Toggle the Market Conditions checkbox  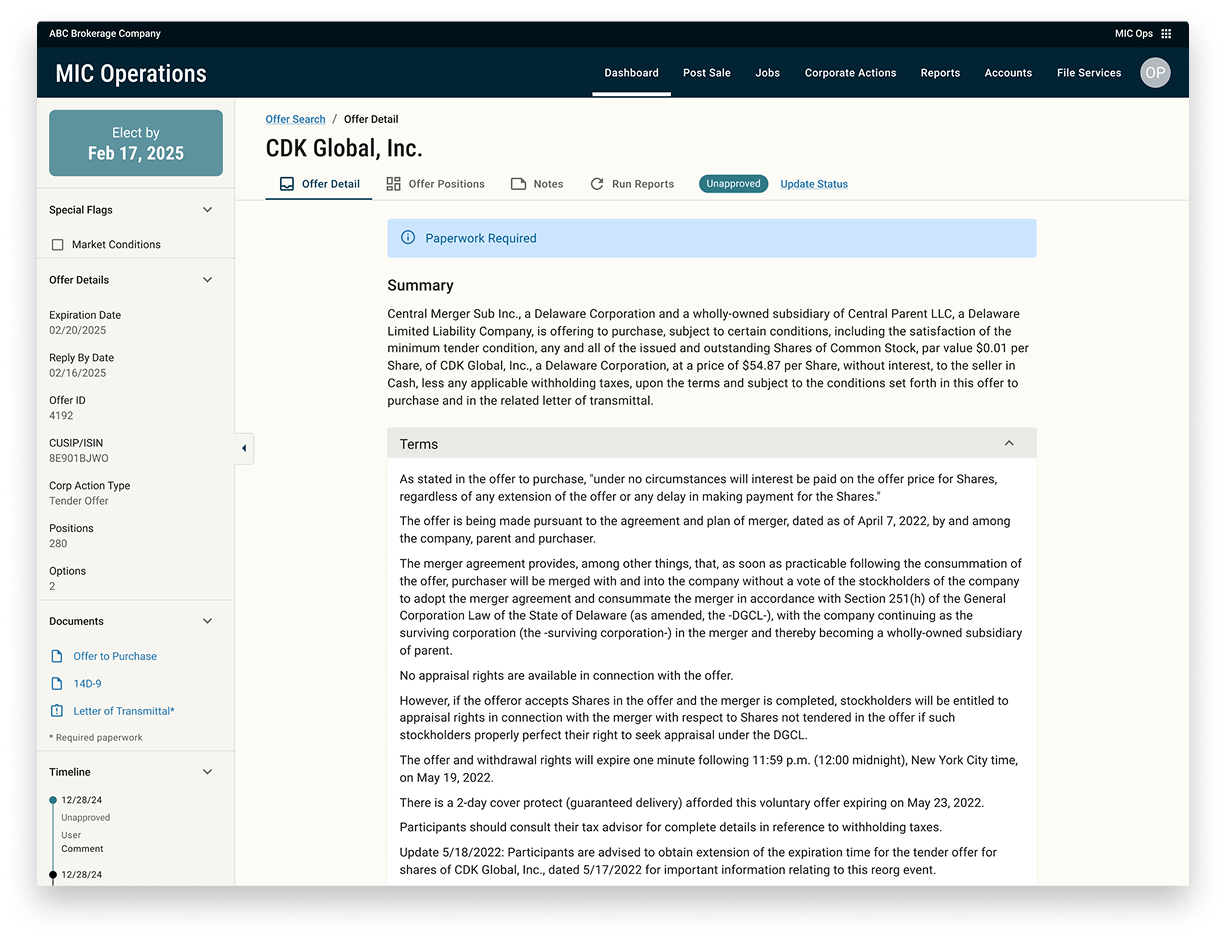tap(58, 245)
